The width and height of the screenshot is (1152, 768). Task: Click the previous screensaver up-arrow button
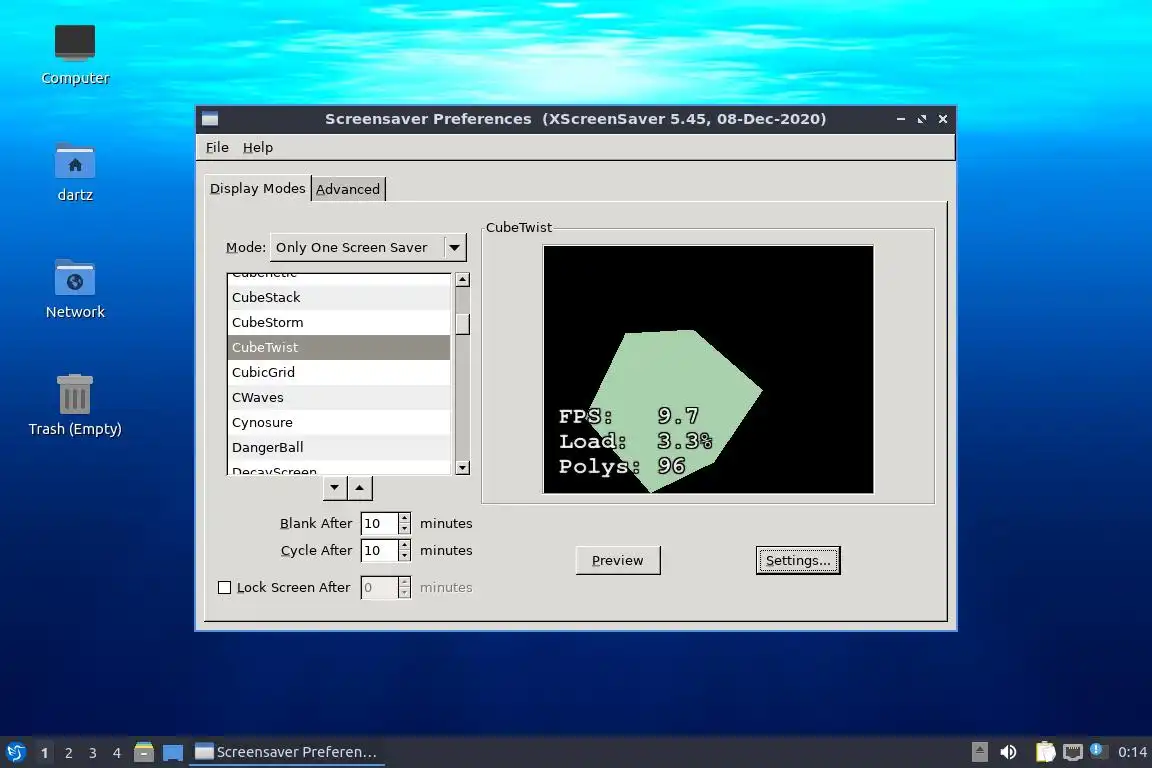pyautogui.click(x=359, y=487)
